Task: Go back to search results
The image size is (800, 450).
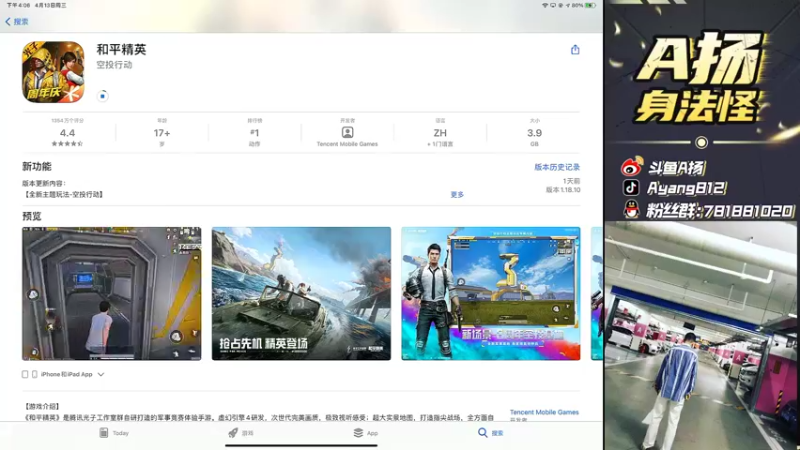Action: tap(16, 21)
